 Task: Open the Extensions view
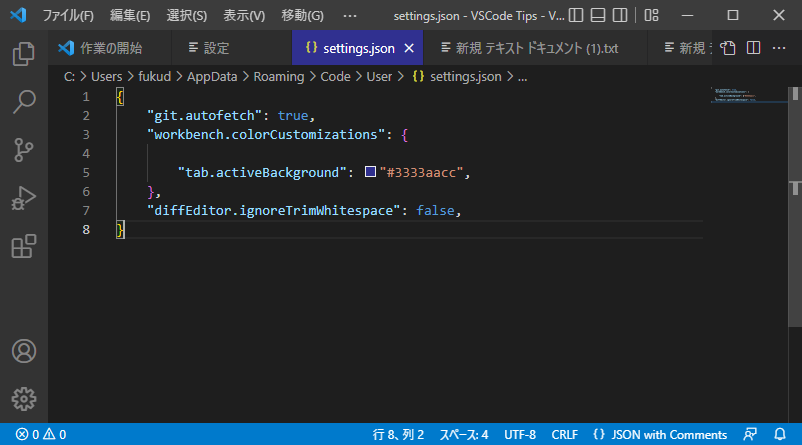pyautogui.click(x=24, y=246)
